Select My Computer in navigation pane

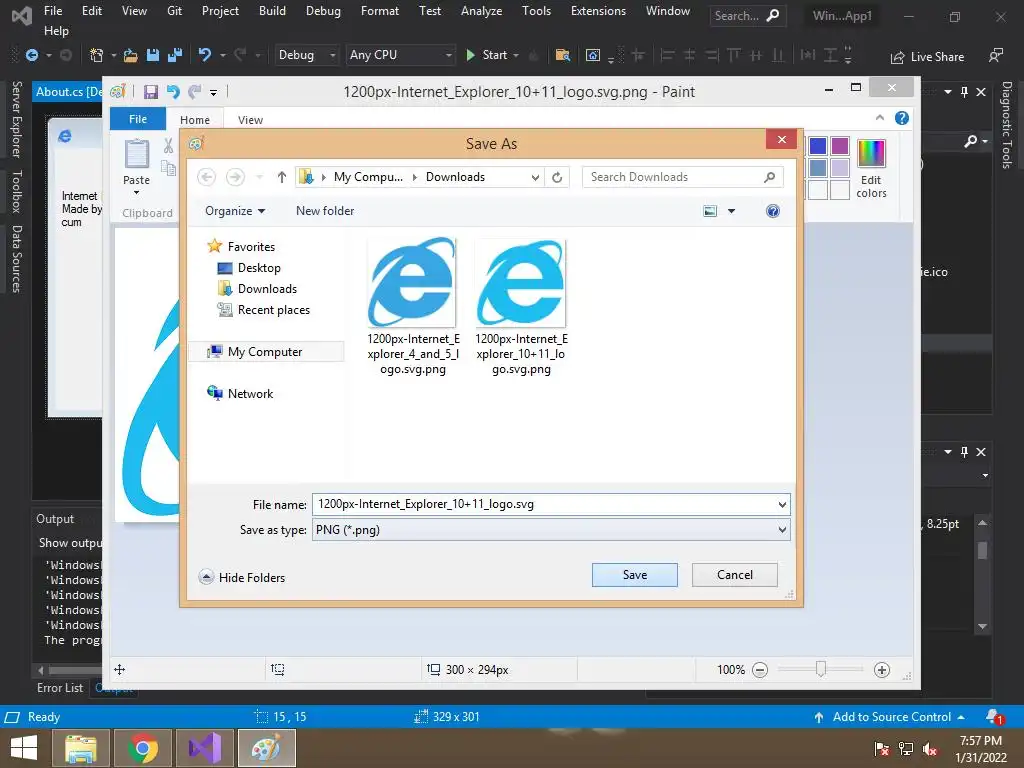tap(265, 351)
